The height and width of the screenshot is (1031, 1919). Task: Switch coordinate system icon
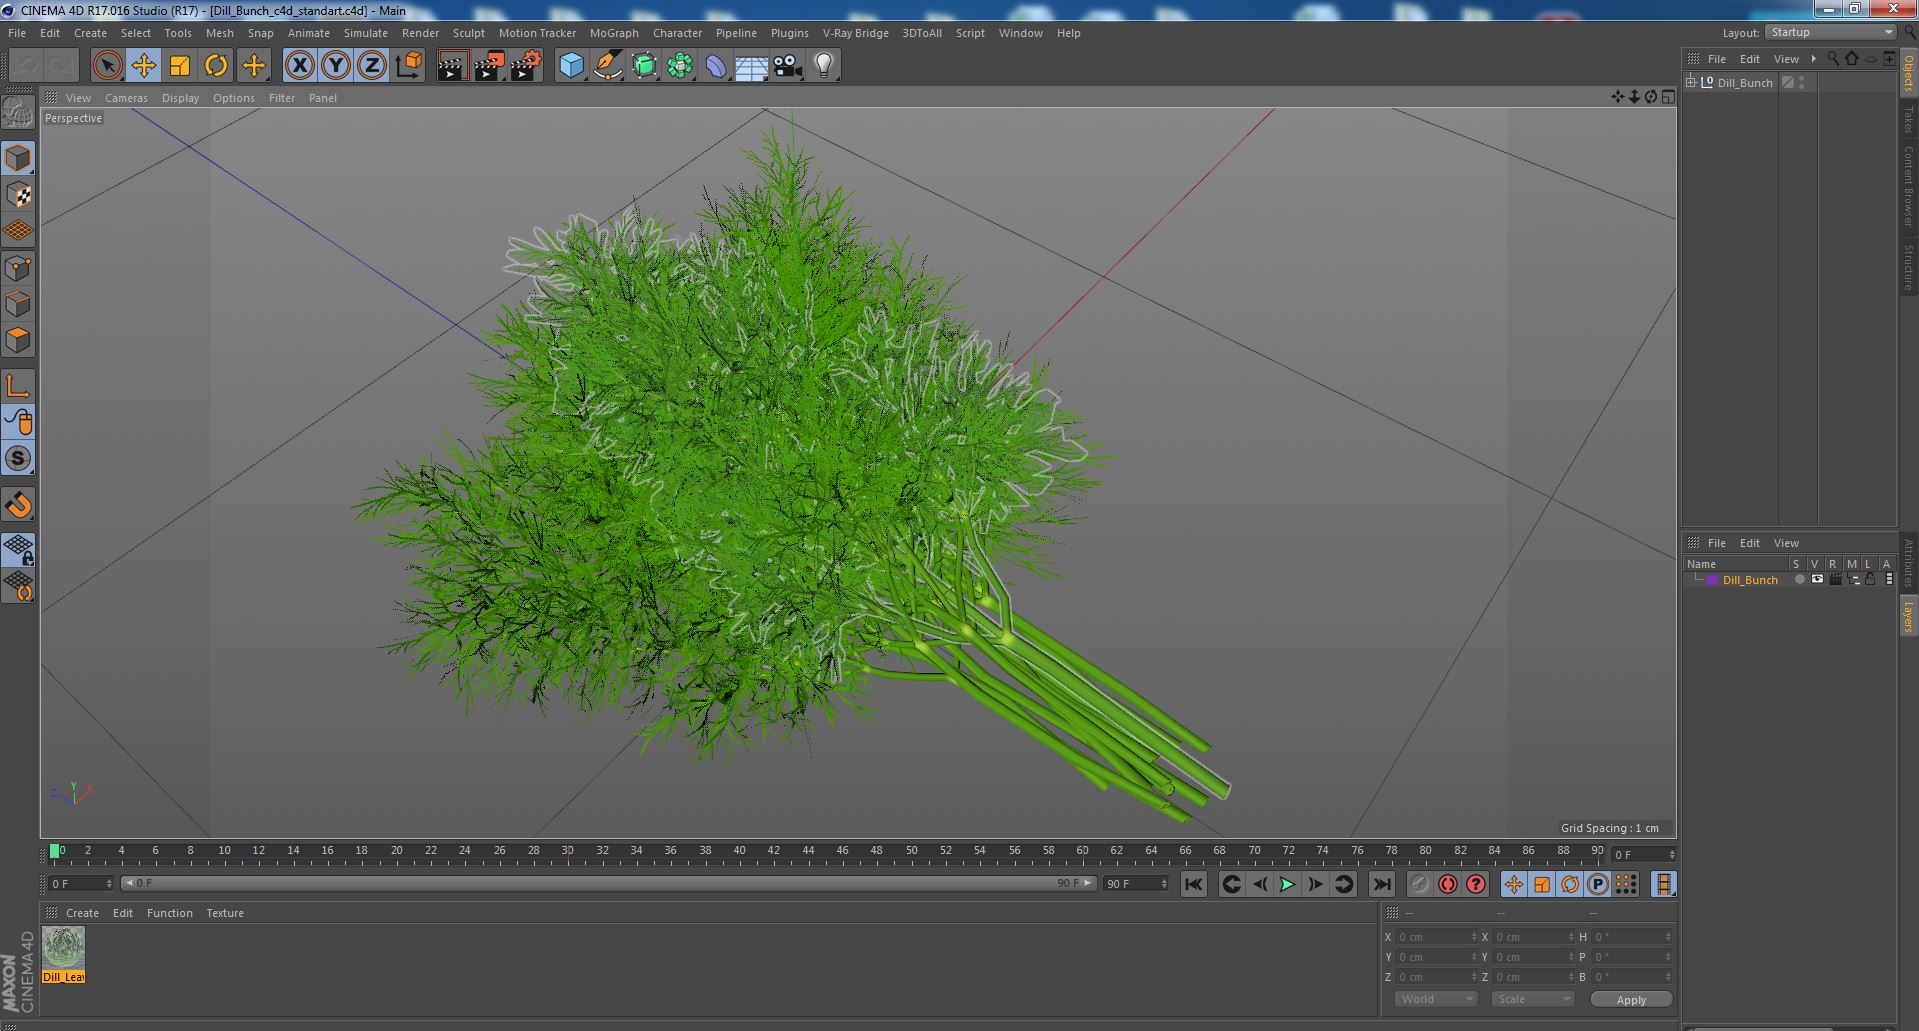(x=408, y=66)
